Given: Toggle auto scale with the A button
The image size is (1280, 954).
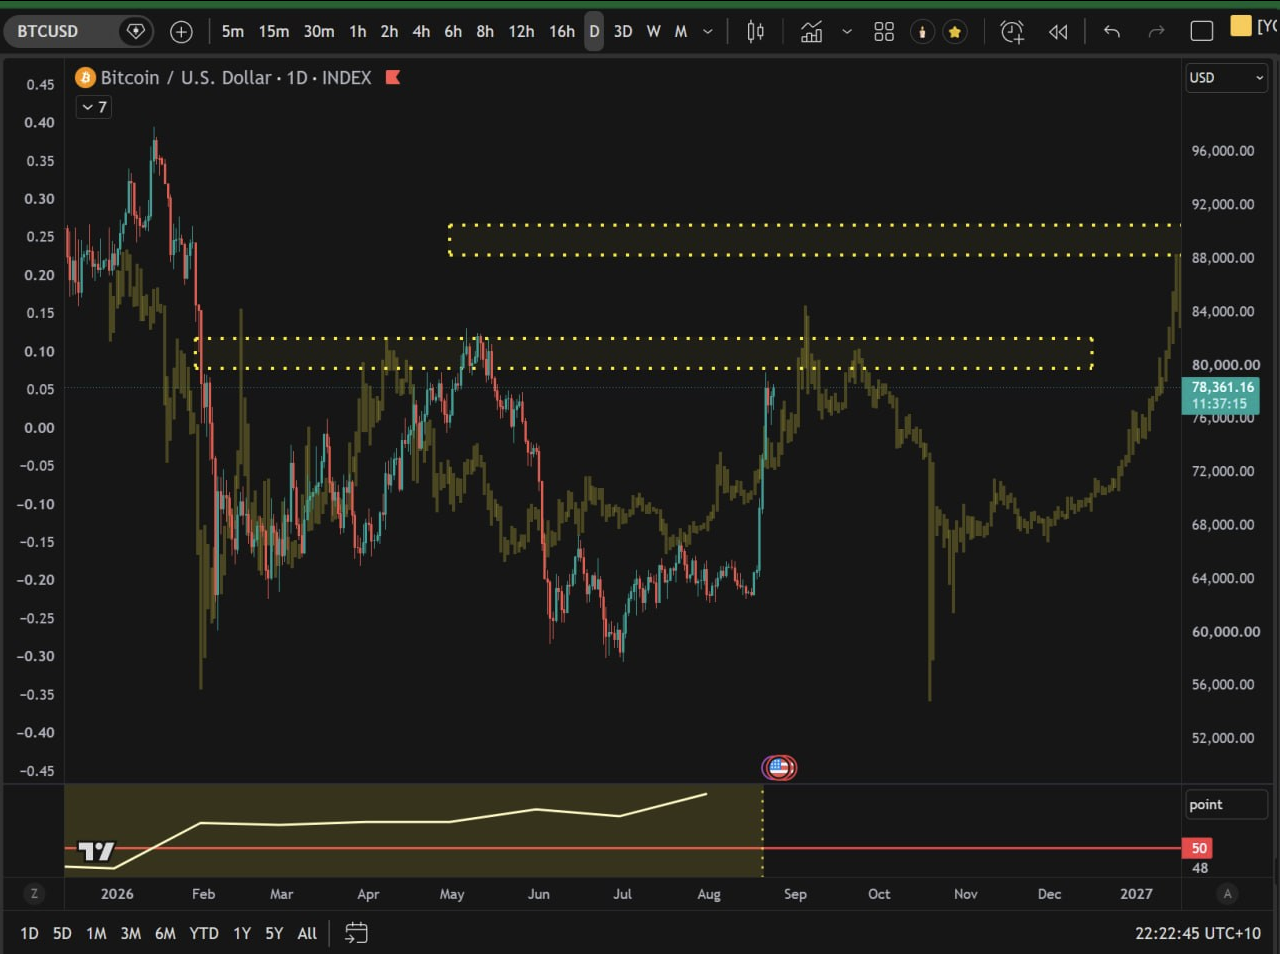Looking at the screenshot, I should tap(1228, 894).
